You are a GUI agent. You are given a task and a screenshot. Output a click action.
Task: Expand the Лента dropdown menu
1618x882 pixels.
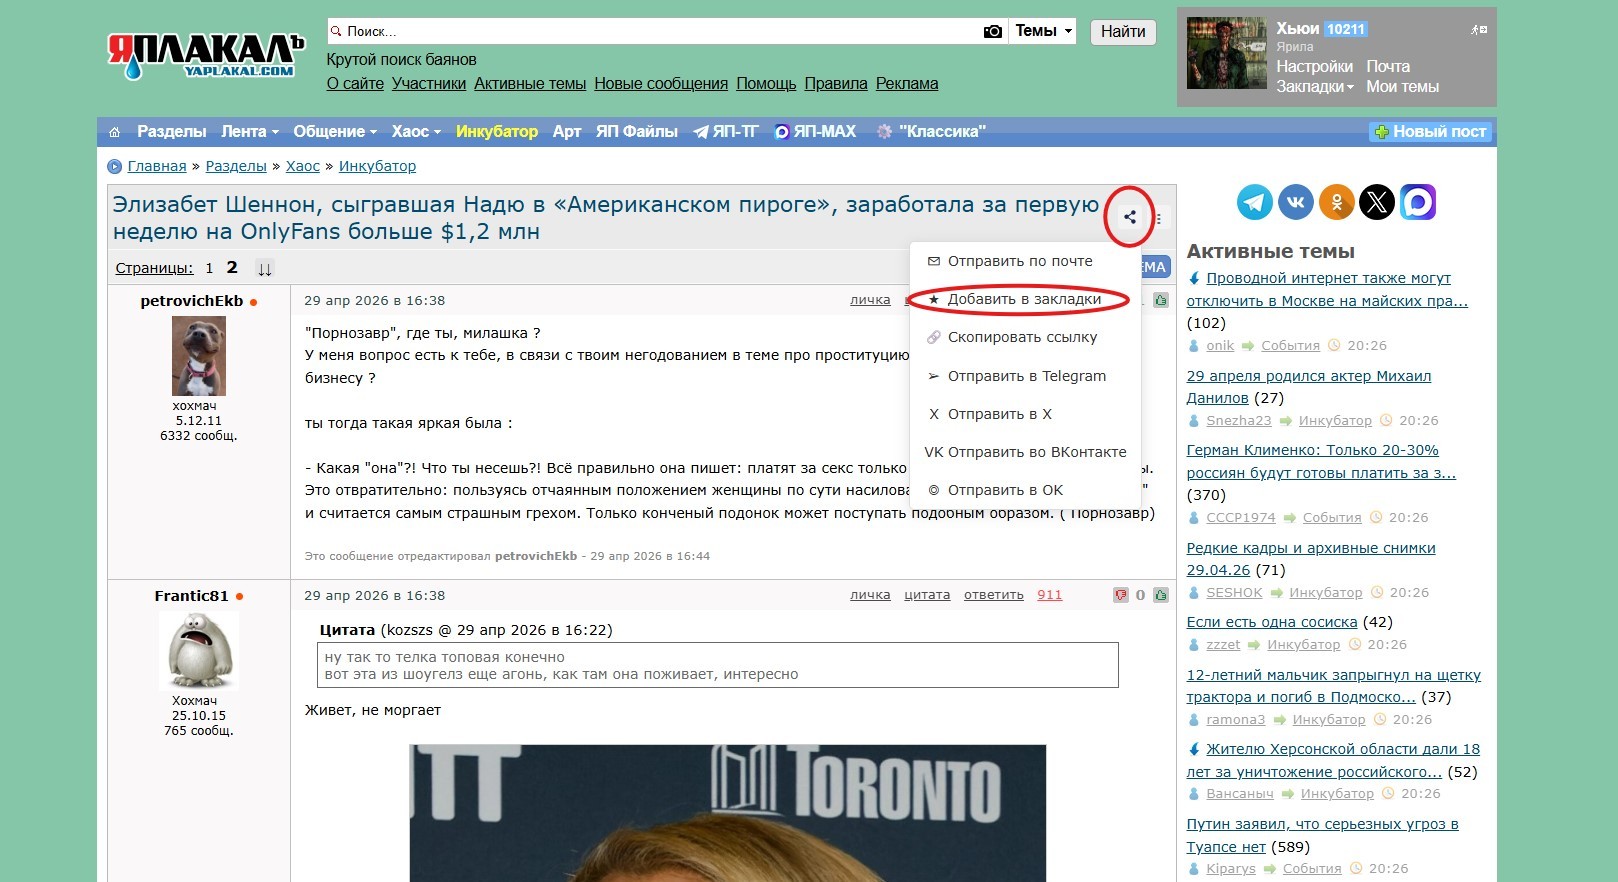[x=250, y=132]
